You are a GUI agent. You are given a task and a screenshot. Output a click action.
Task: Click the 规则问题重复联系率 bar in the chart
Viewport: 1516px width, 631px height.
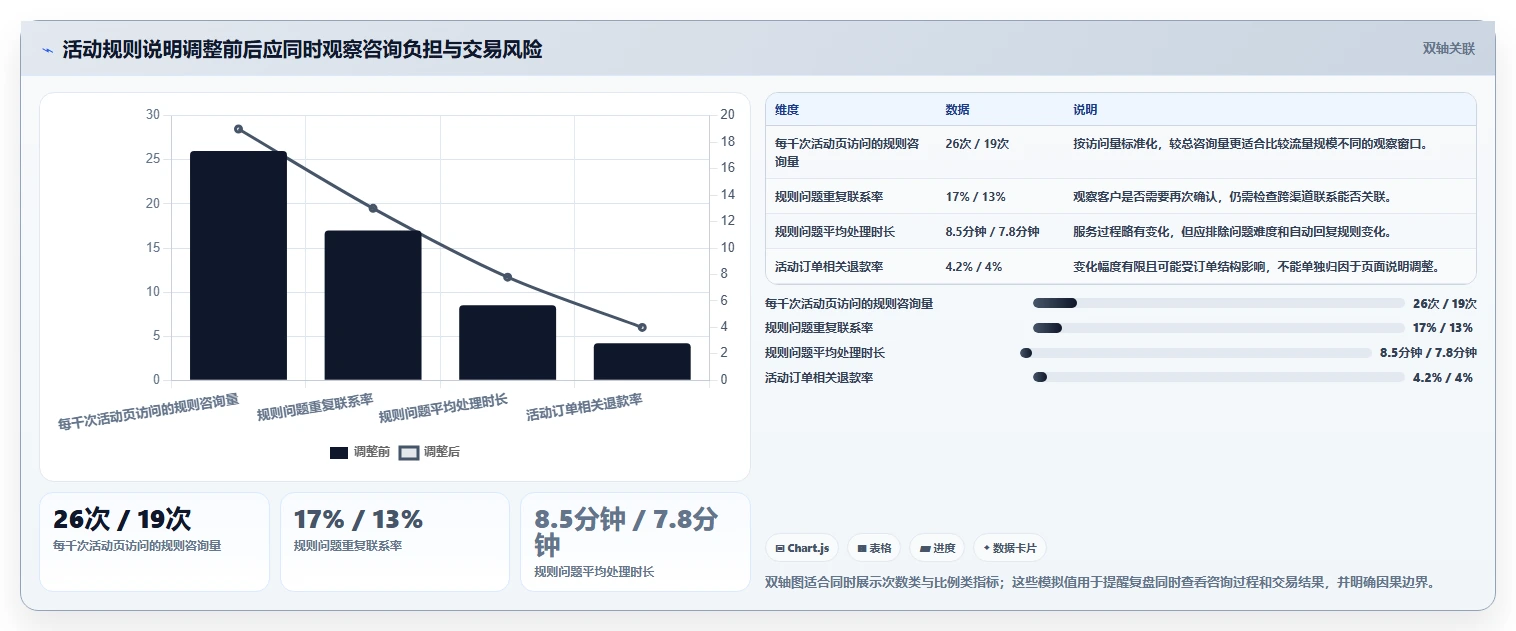(373, 305)
